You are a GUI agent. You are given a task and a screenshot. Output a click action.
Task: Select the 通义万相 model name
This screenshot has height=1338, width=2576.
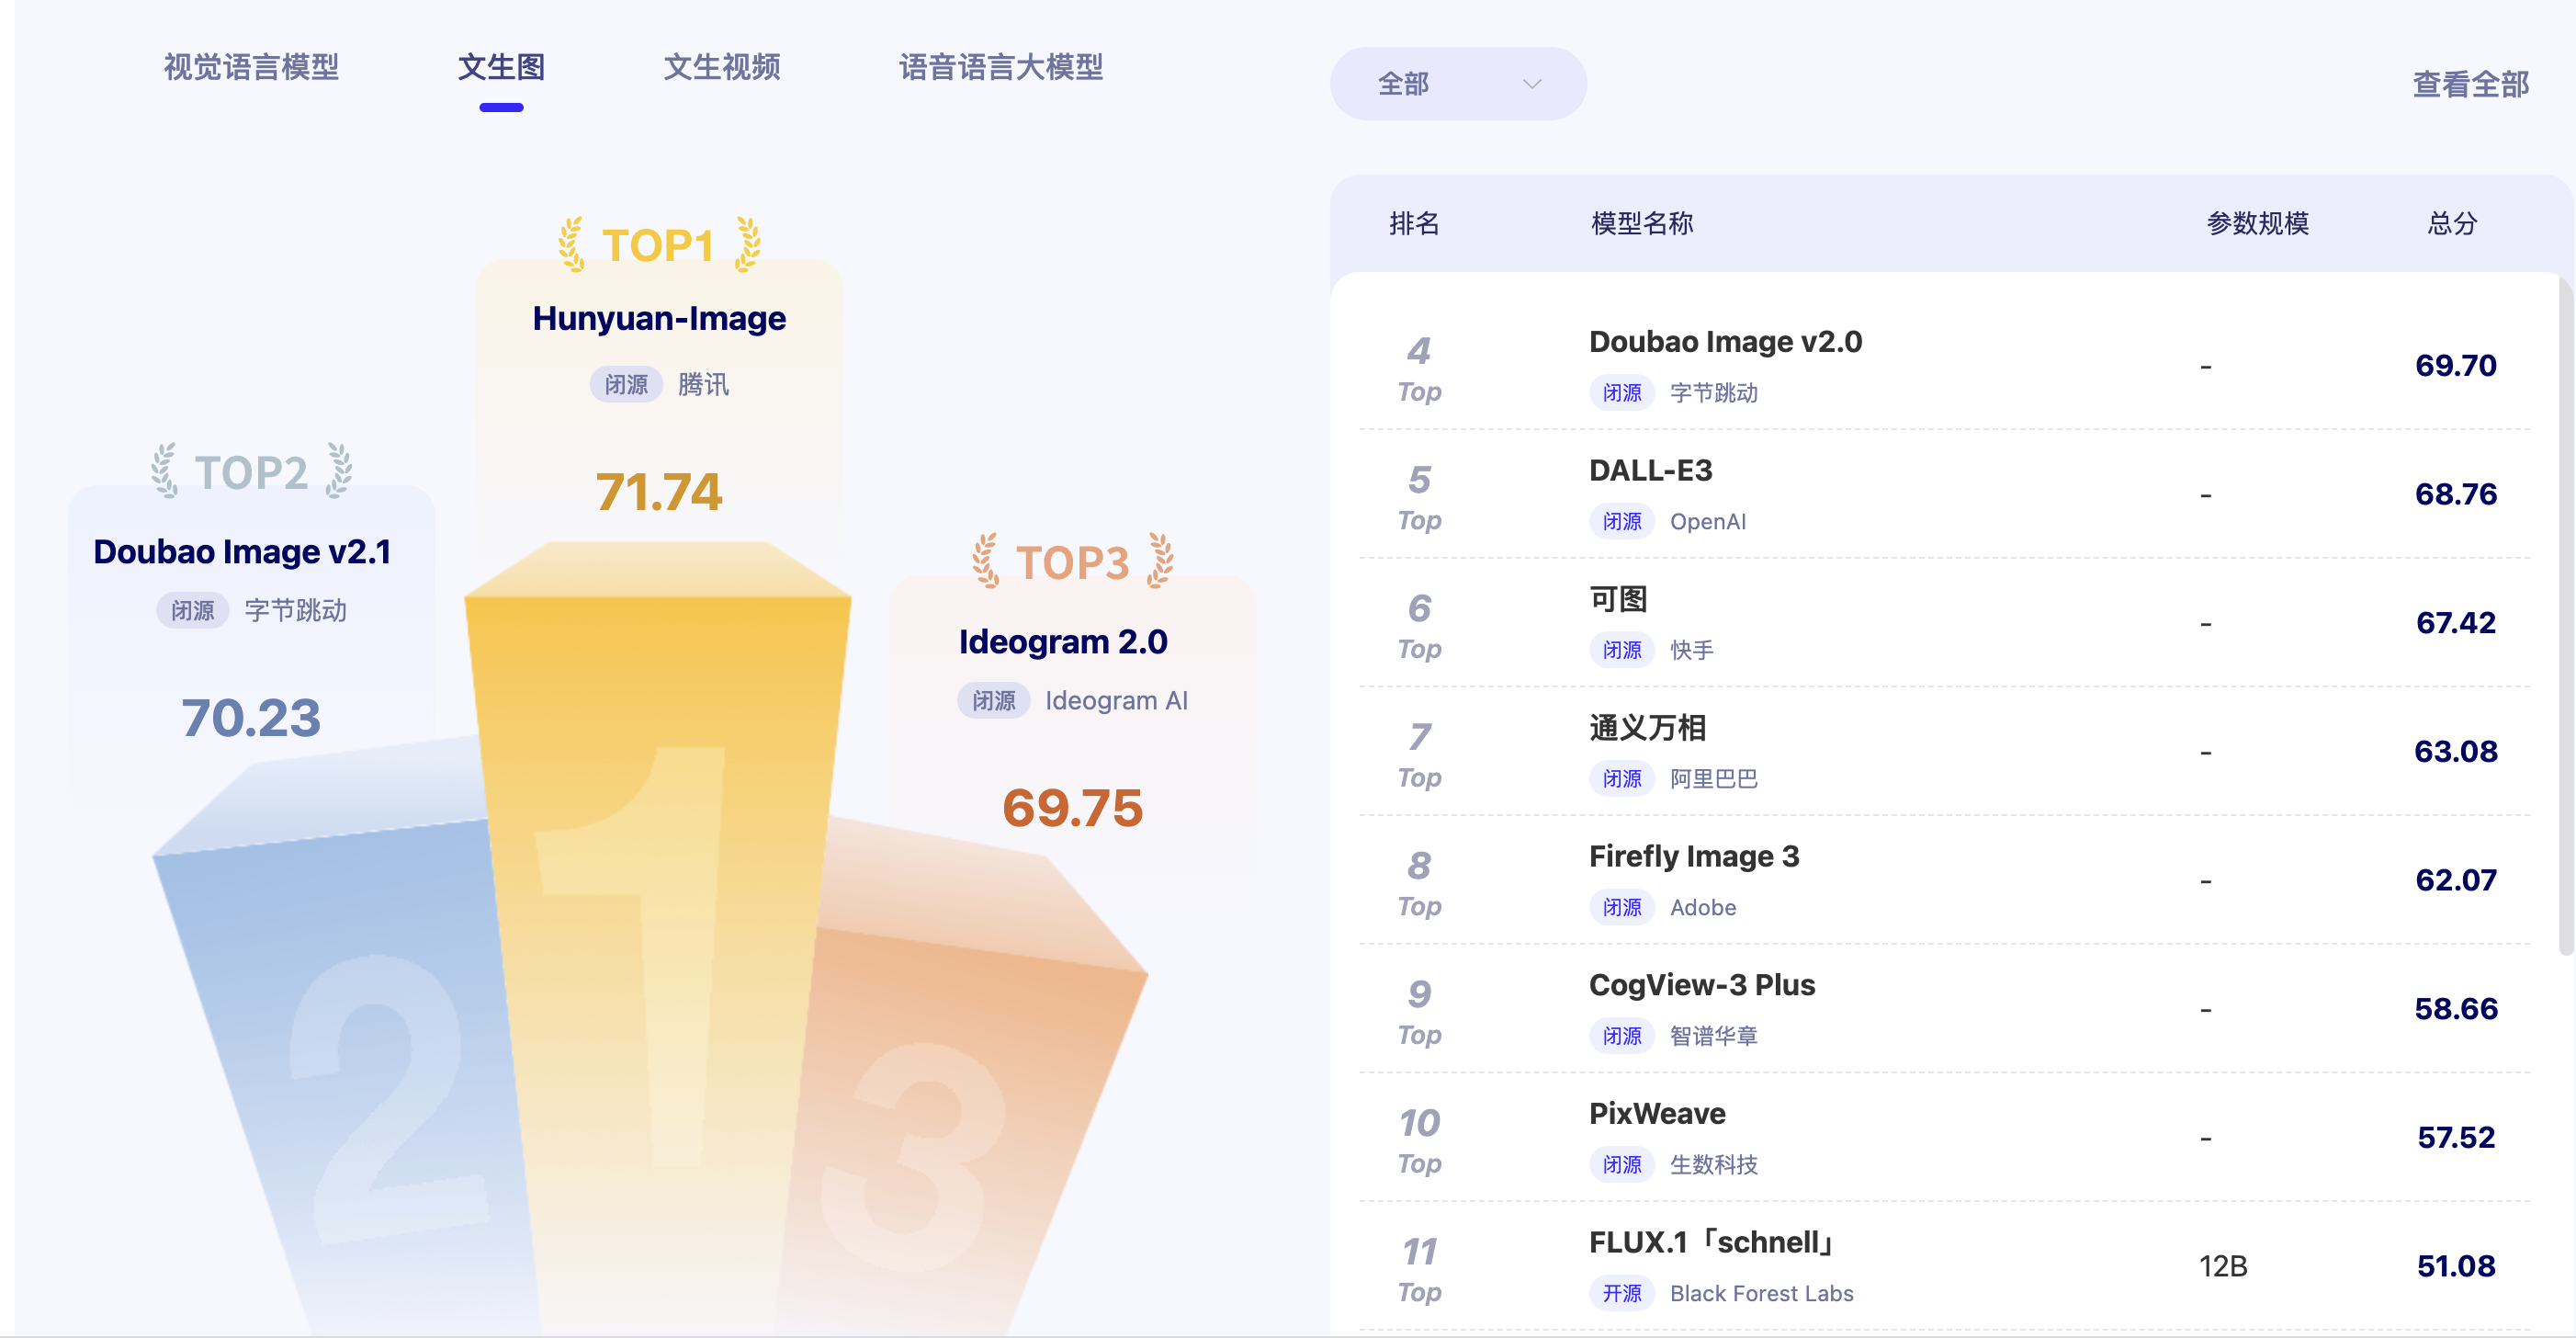1647,727
